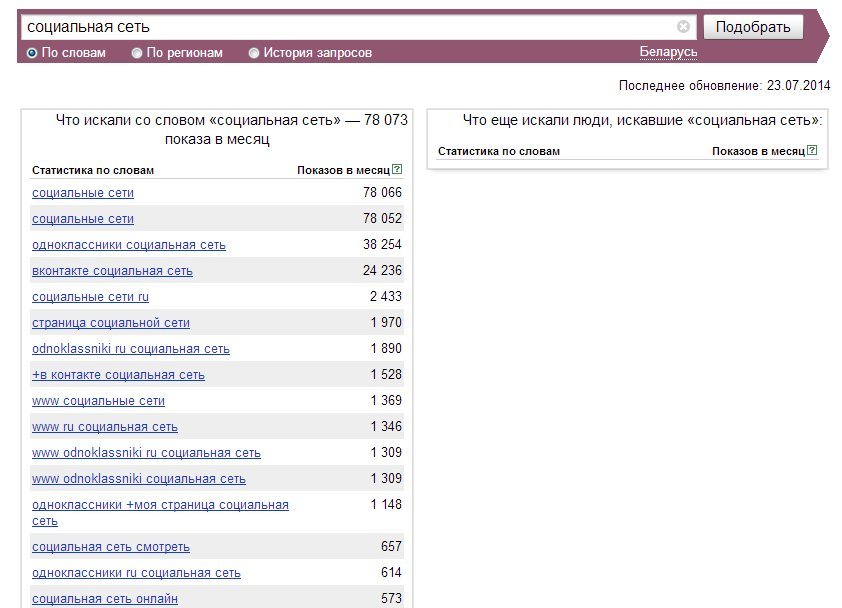Click the value '38 254'
842x608 pixels.
[x=382, y=244]
